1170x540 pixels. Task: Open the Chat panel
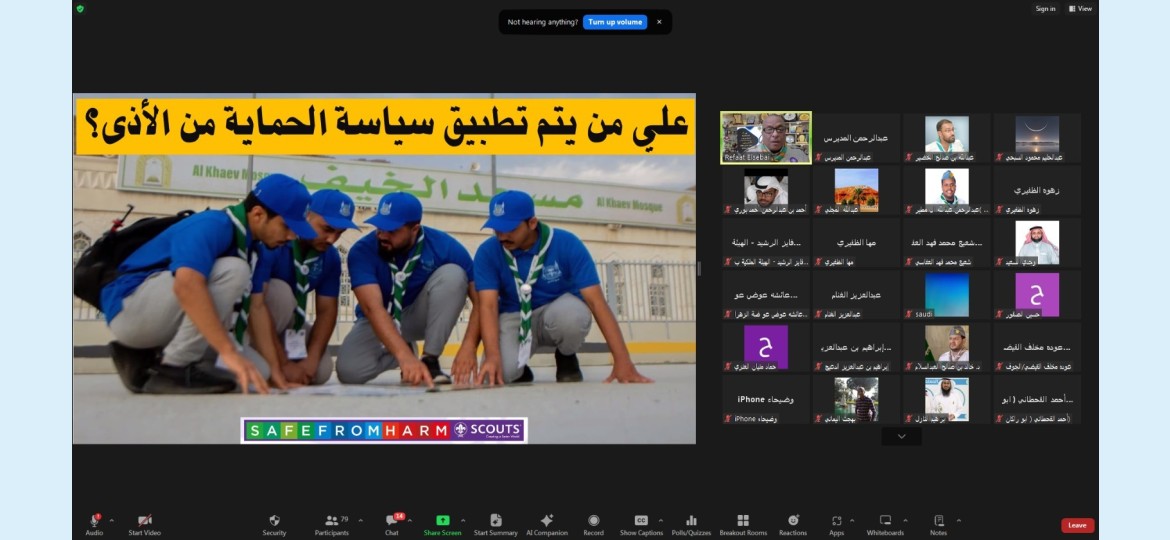[392, 524]
